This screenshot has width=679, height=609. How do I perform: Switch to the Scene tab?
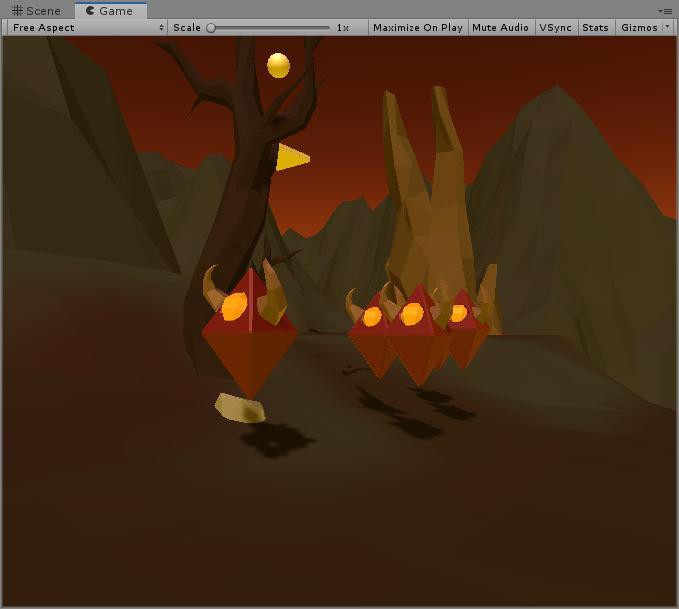36,11
